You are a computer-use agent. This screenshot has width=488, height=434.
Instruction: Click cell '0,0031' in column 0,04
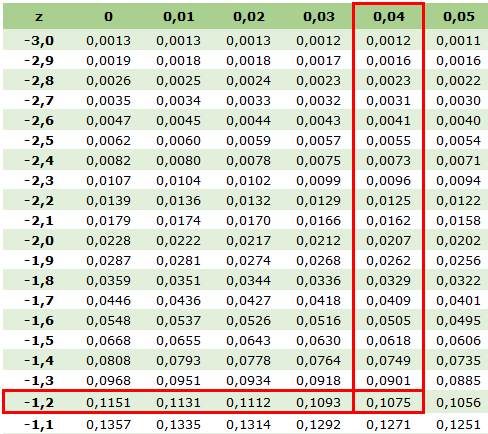click(x=389, y=101)
